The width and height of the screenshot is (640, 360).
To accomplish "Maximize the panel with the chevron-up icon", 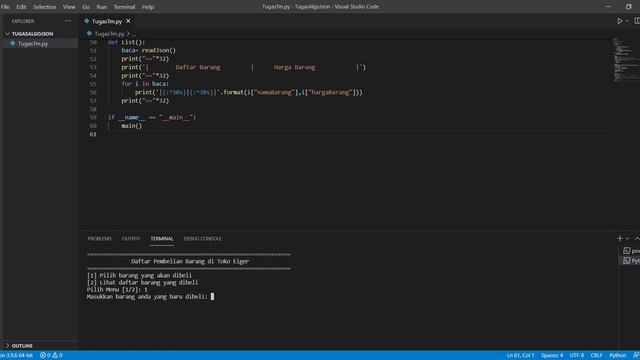I will click(637, 238).
